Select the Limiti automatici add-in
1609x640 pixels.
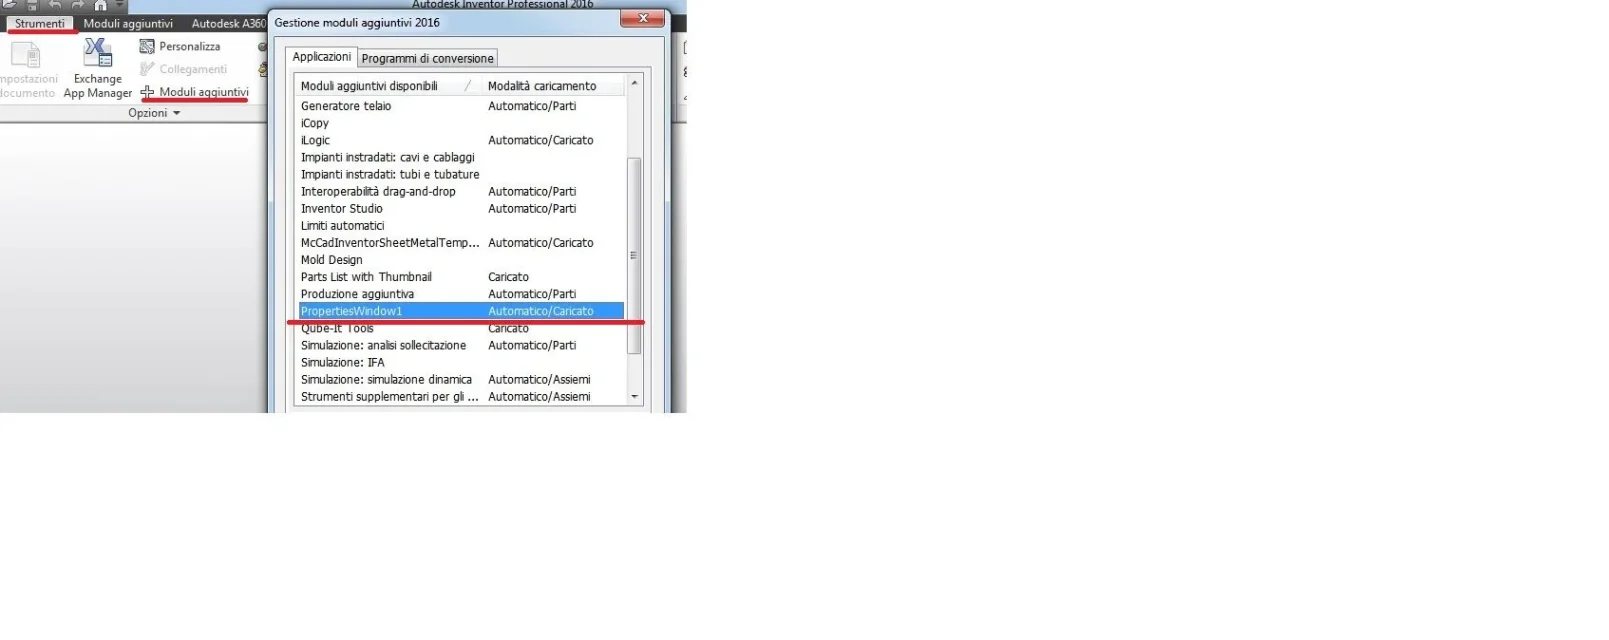461,225
